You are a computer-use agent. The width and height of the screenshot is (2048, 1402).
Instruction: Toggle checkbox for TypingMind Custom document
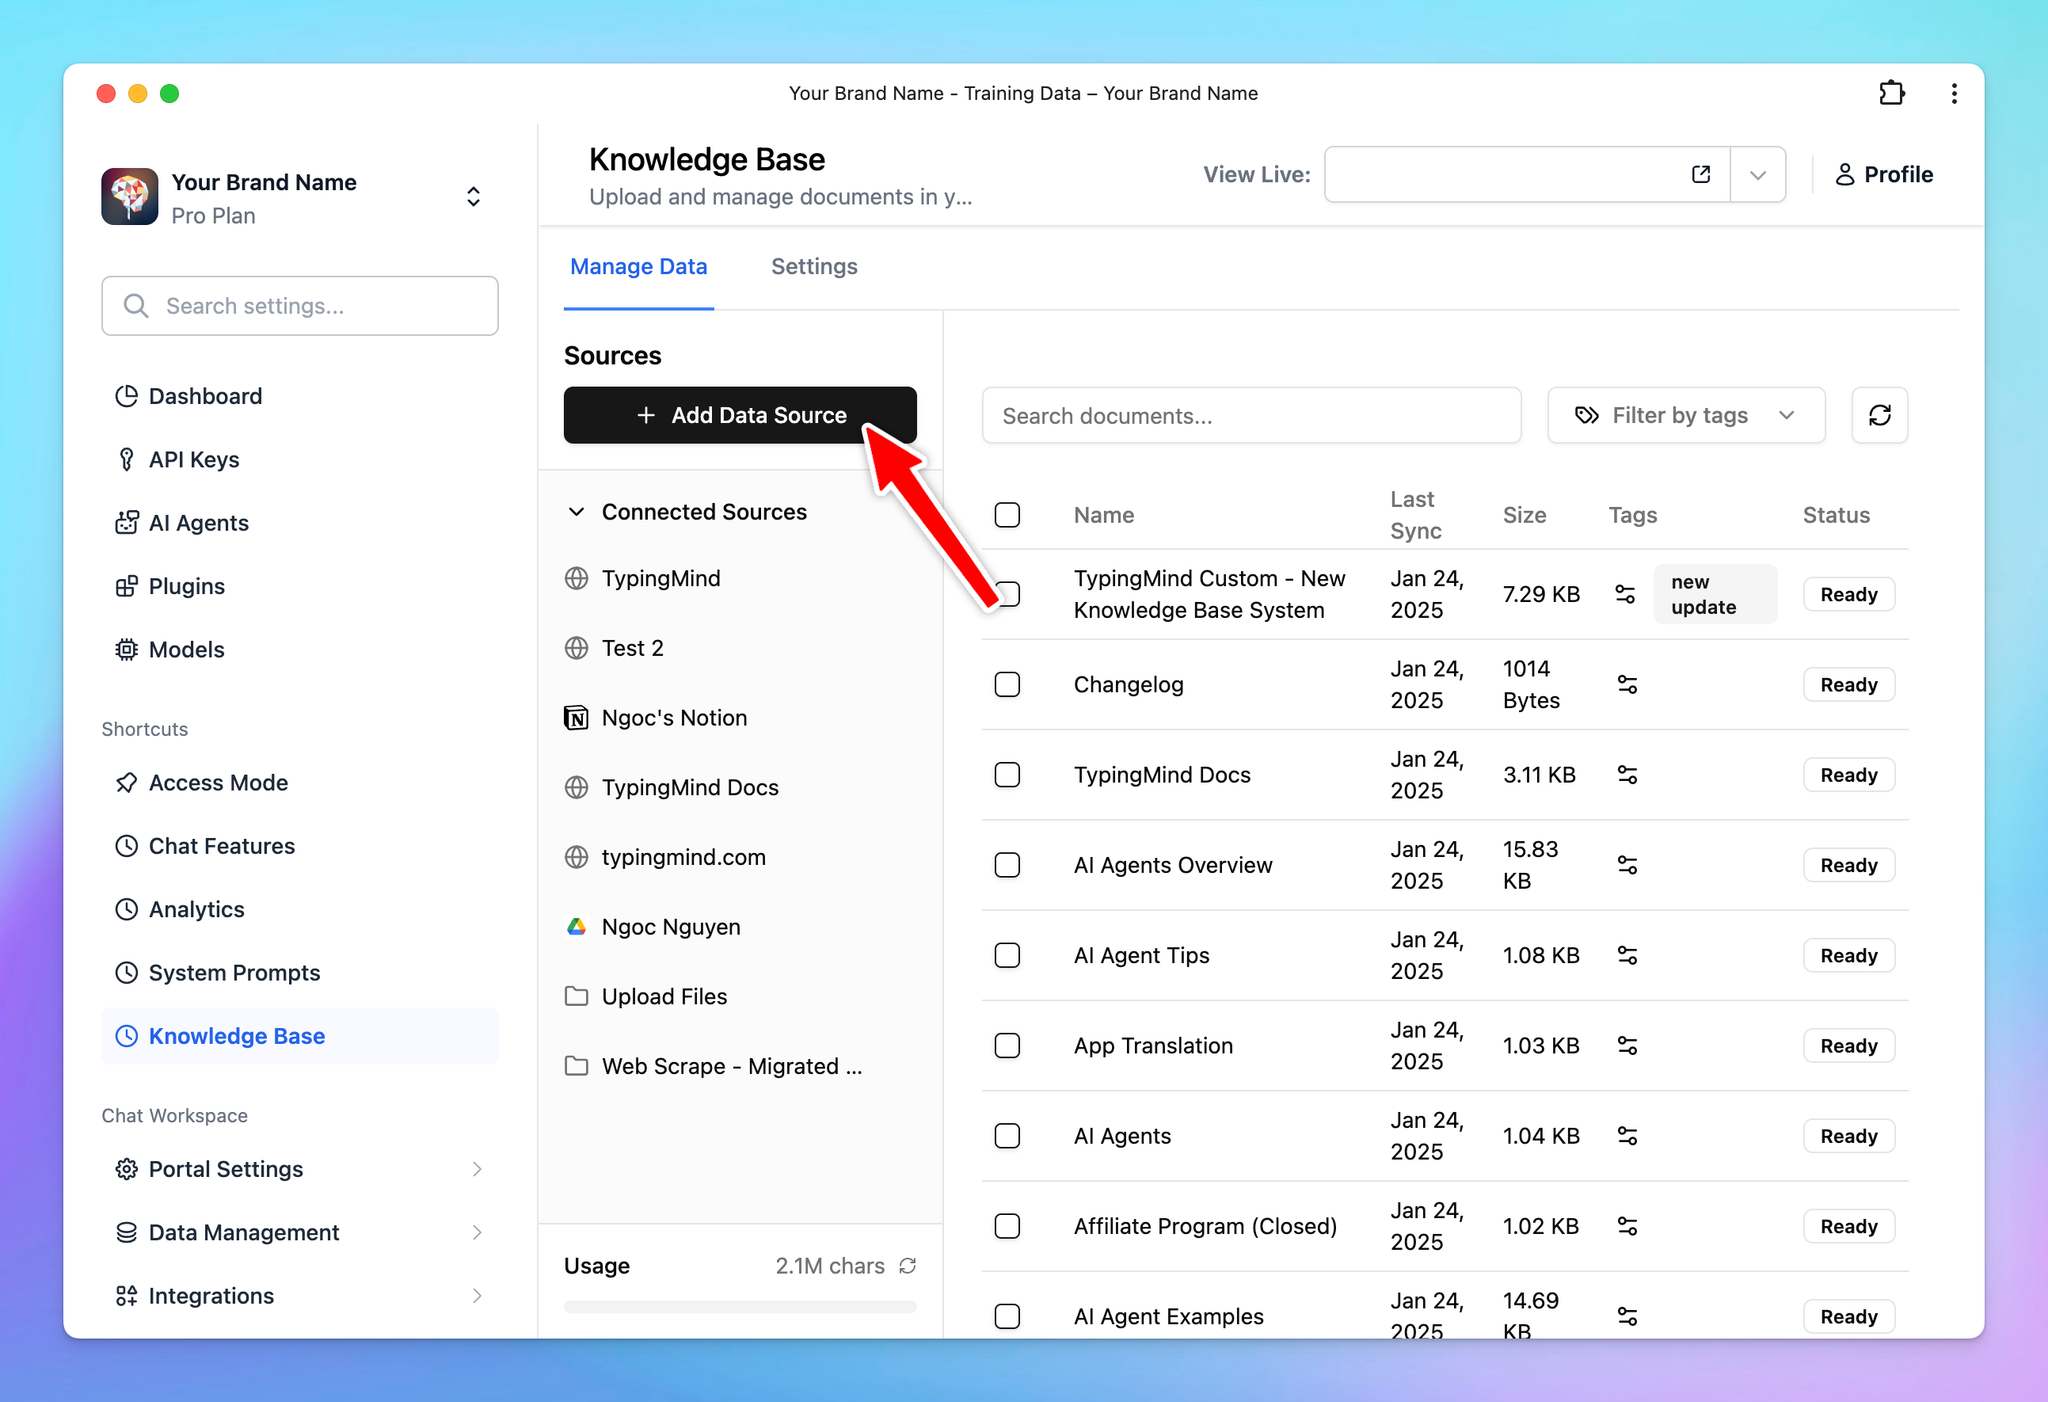[1010, 593]
